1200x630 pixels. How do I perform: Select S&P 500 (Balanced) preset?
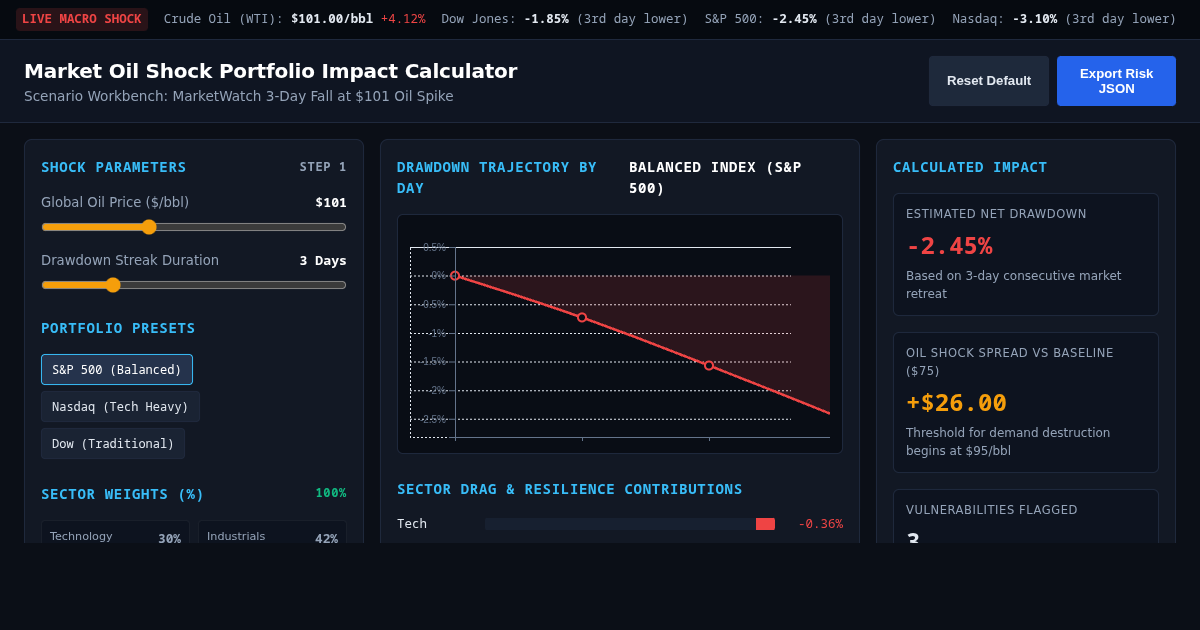coord(117,370)
